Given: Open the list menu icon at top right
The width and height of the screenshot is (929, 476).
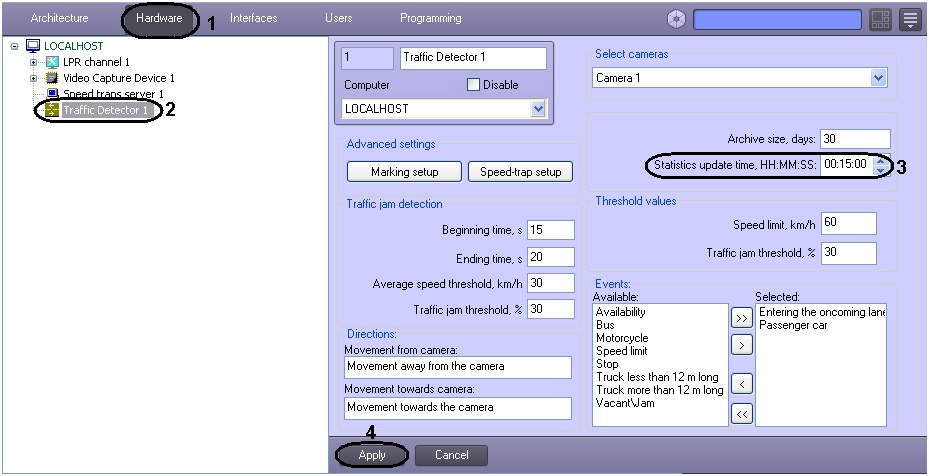Looking at the screenshot, I should click(x=909, y=19).
